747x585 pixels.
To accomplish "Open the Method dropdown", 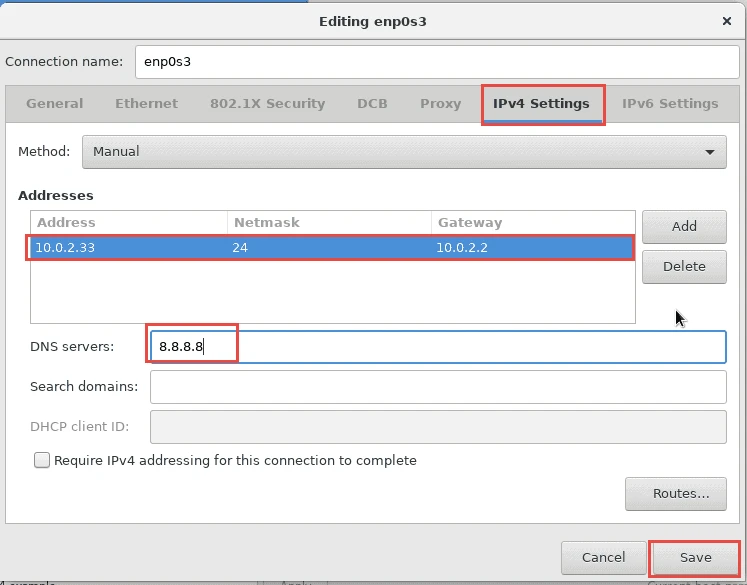I will [403, 152].
